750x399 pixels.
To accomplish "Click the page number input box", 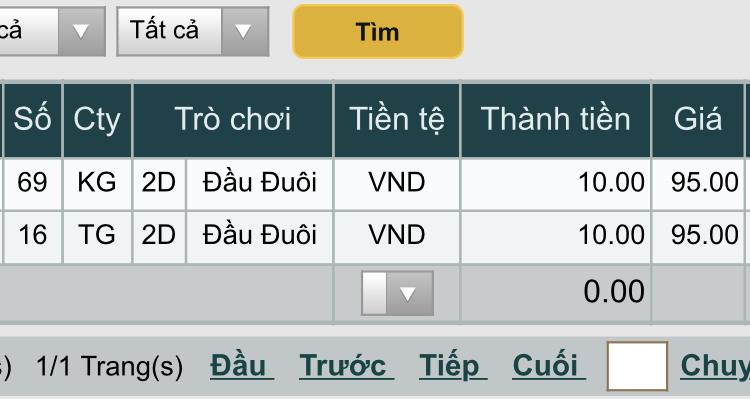I will tap(637, 366).
